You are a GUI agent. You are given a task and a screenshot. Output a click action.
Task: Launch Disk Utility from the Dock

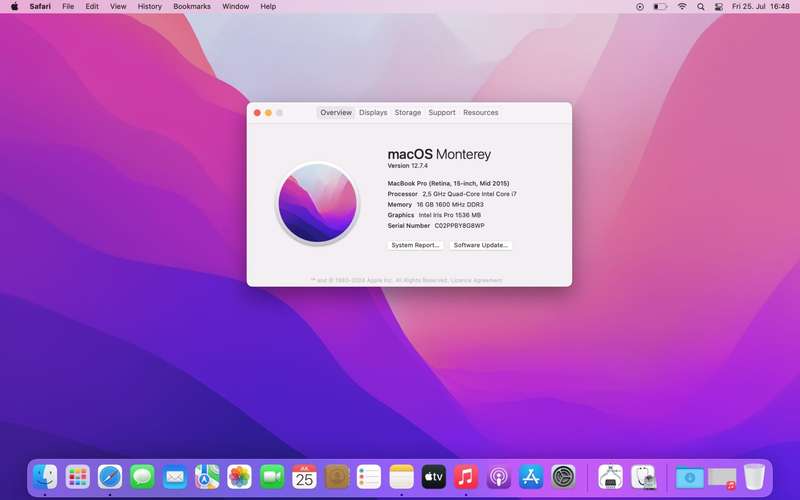tap(643, 477)
